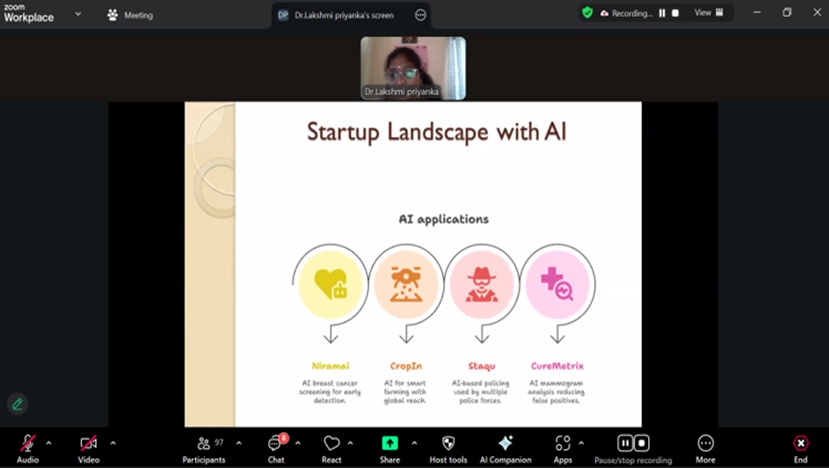Unmute the Audio microphone icon
The height and width of the screenshot is (468, 829).
27,443
